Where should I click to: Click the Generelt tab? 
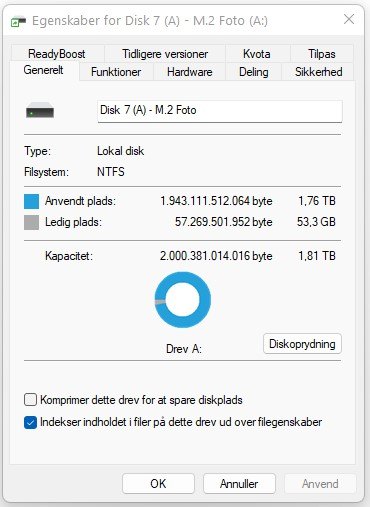point(43,70)
